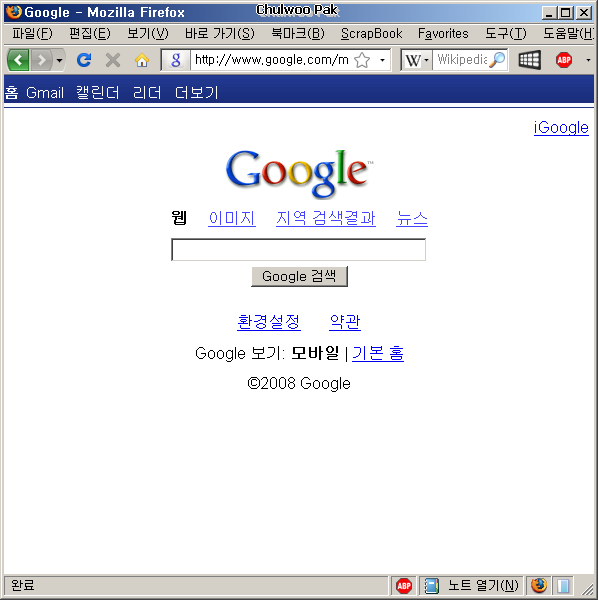Open the 도움말 help menu
Image resolution: width=598 pixels, height=600 pixels.
pos(568,34)
